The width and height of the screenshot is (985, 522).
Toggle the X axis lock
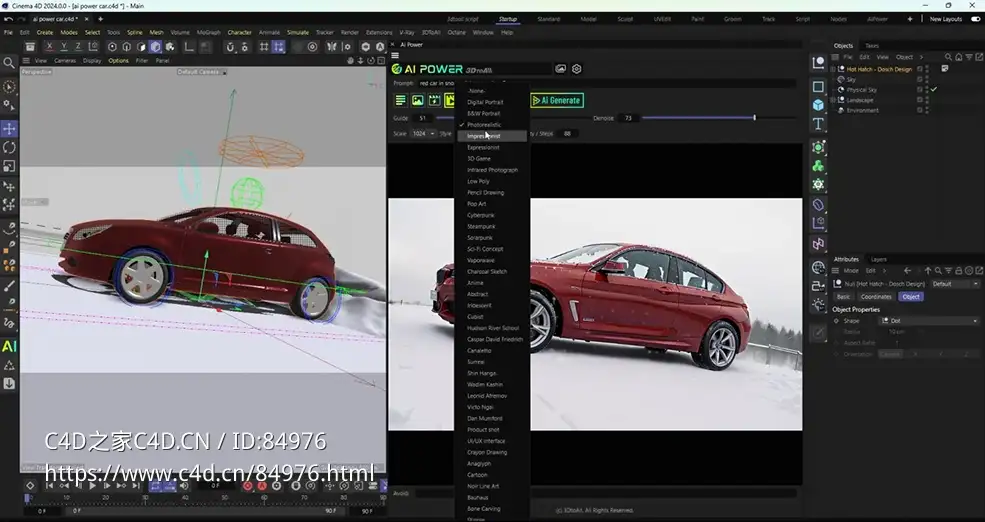[49, 46]
